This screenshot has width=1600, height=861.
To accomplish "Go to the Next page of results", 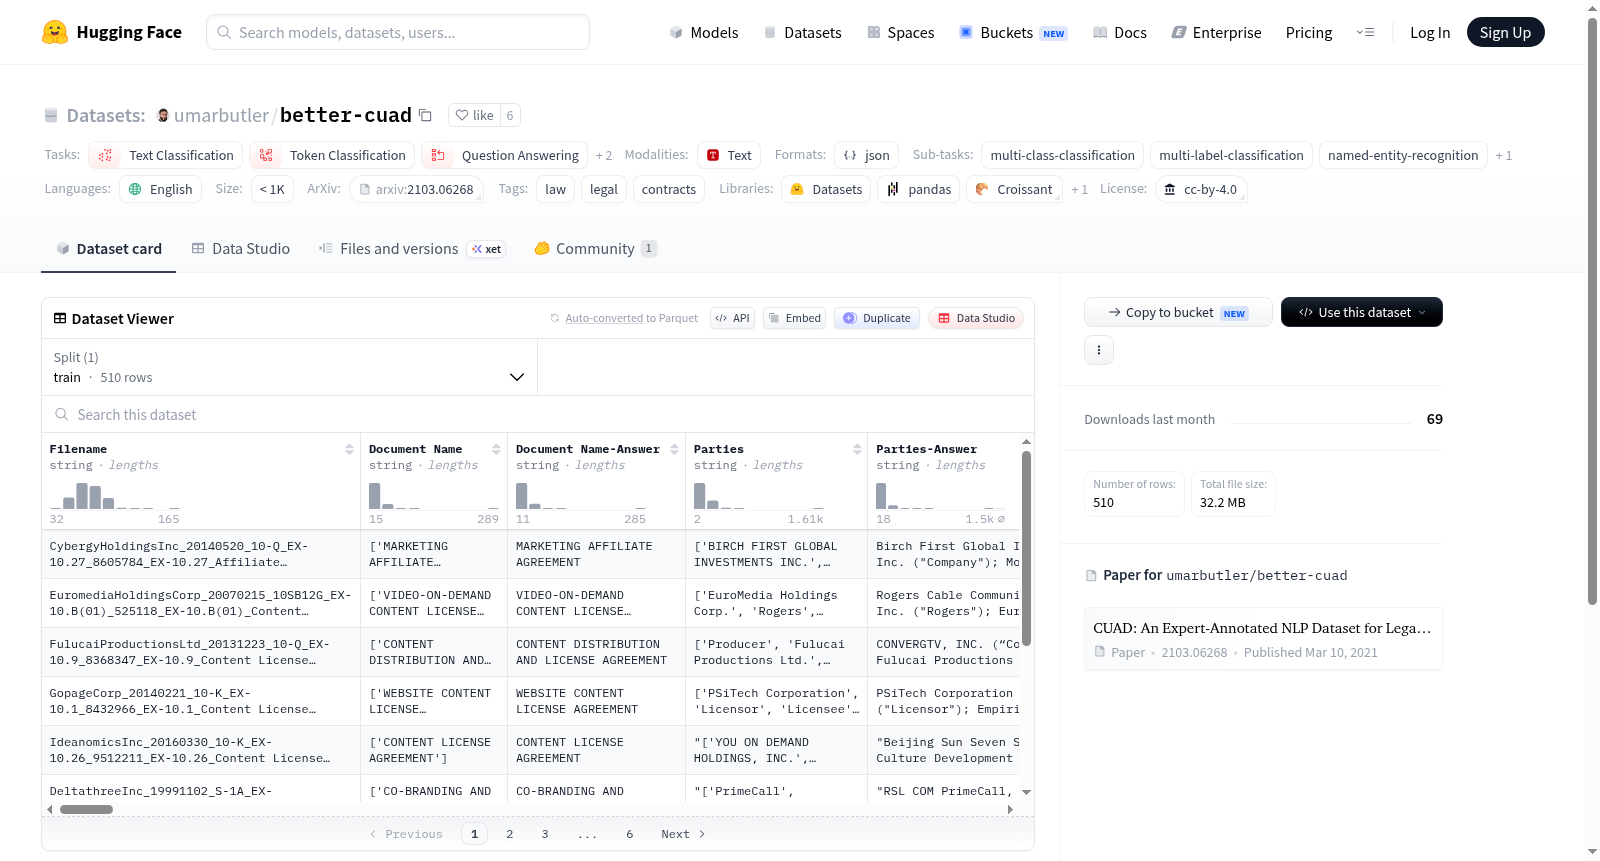I will (x=683, y=834).
